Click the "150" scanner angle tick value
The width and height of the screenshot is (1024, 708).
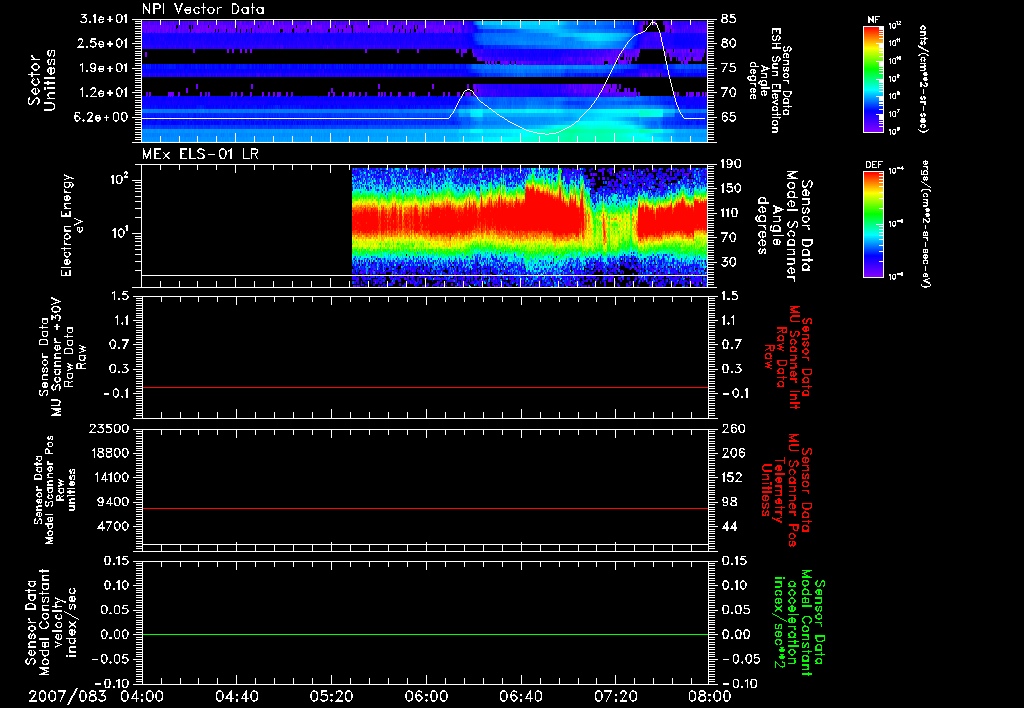733,188
